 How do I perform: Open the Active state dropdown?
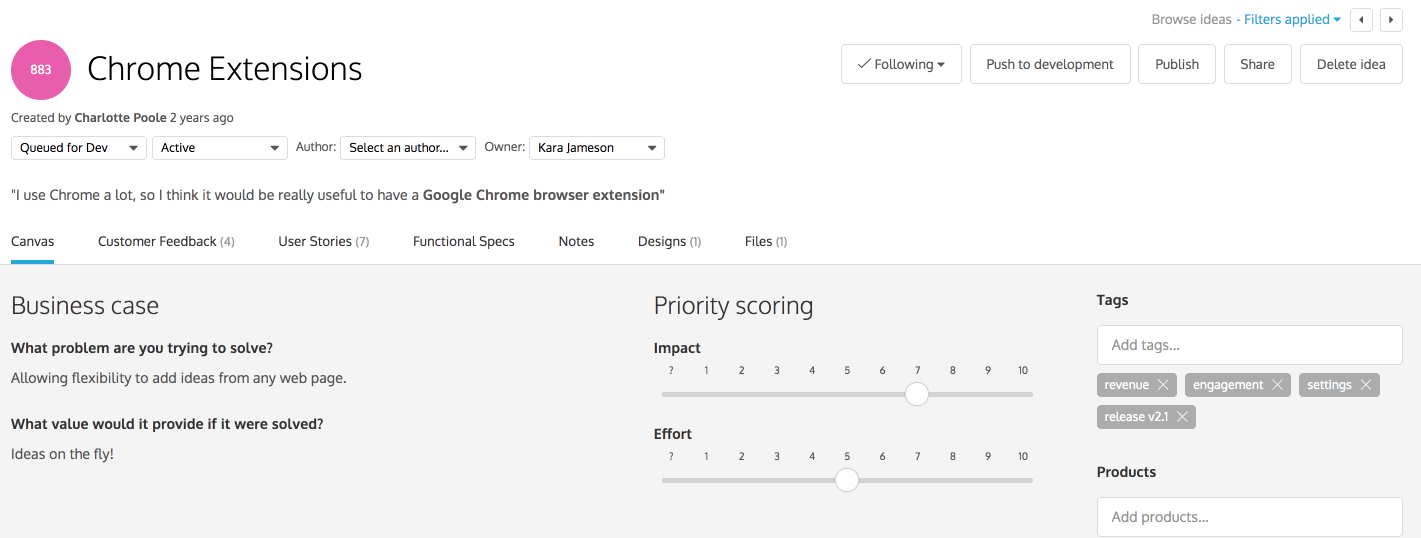220,148
